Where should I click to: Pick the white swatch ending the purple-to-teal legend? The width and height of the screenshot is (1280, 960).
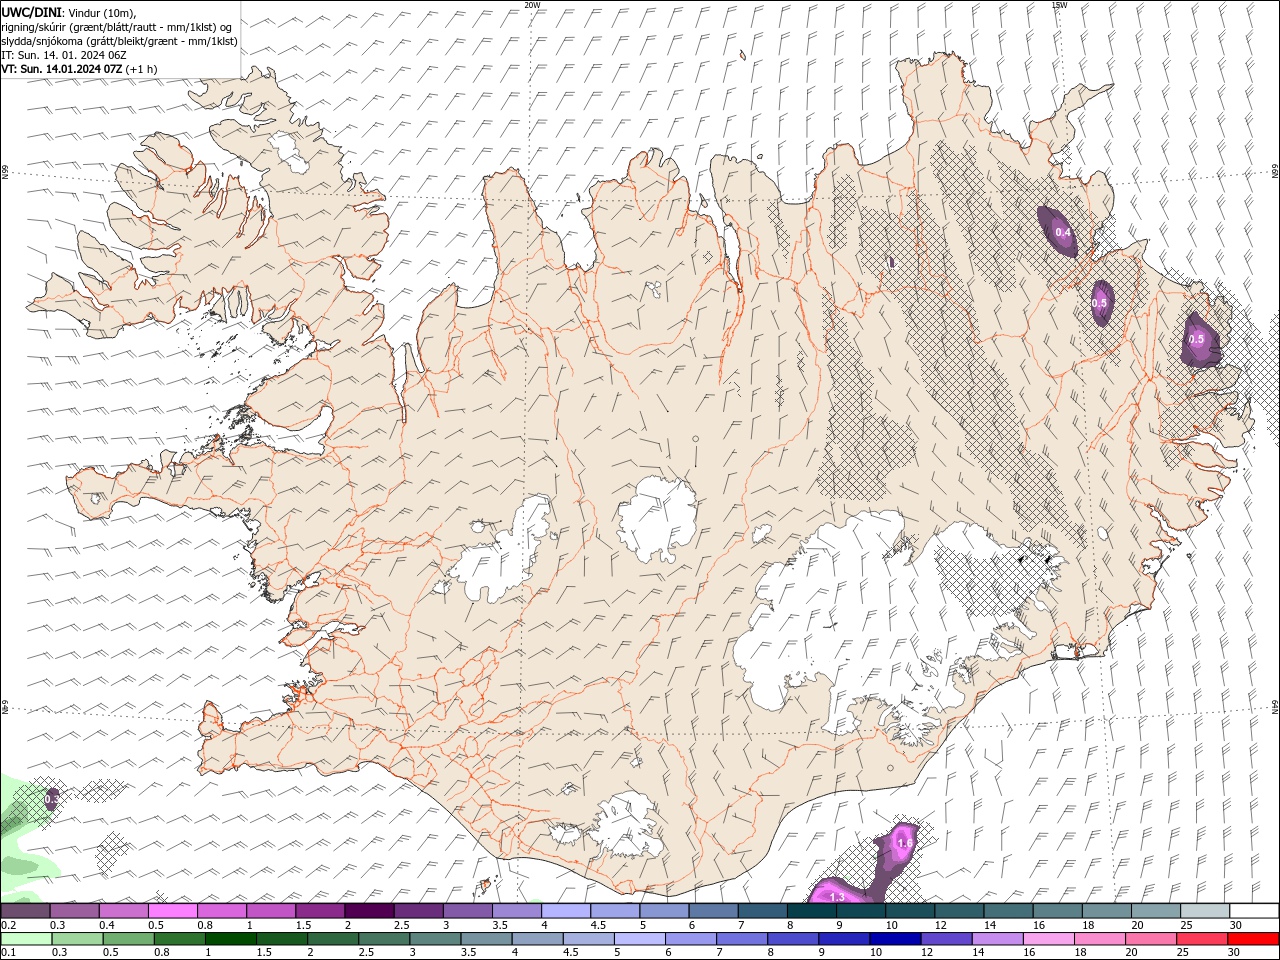(x=1253, y=911)
